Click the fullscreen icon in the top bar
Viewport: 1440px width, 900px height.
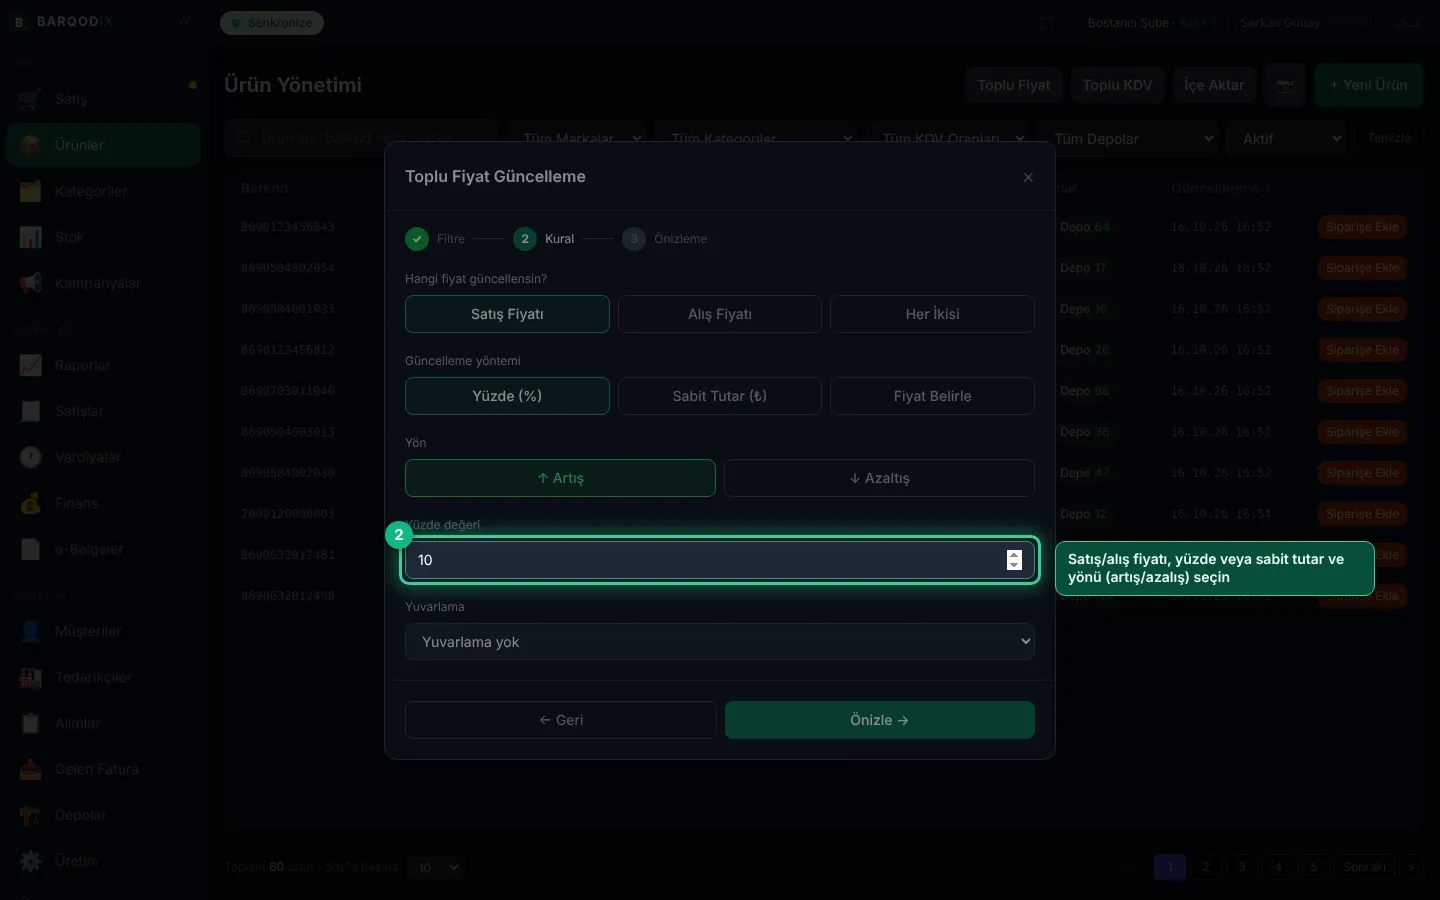tap(1047, 23)
